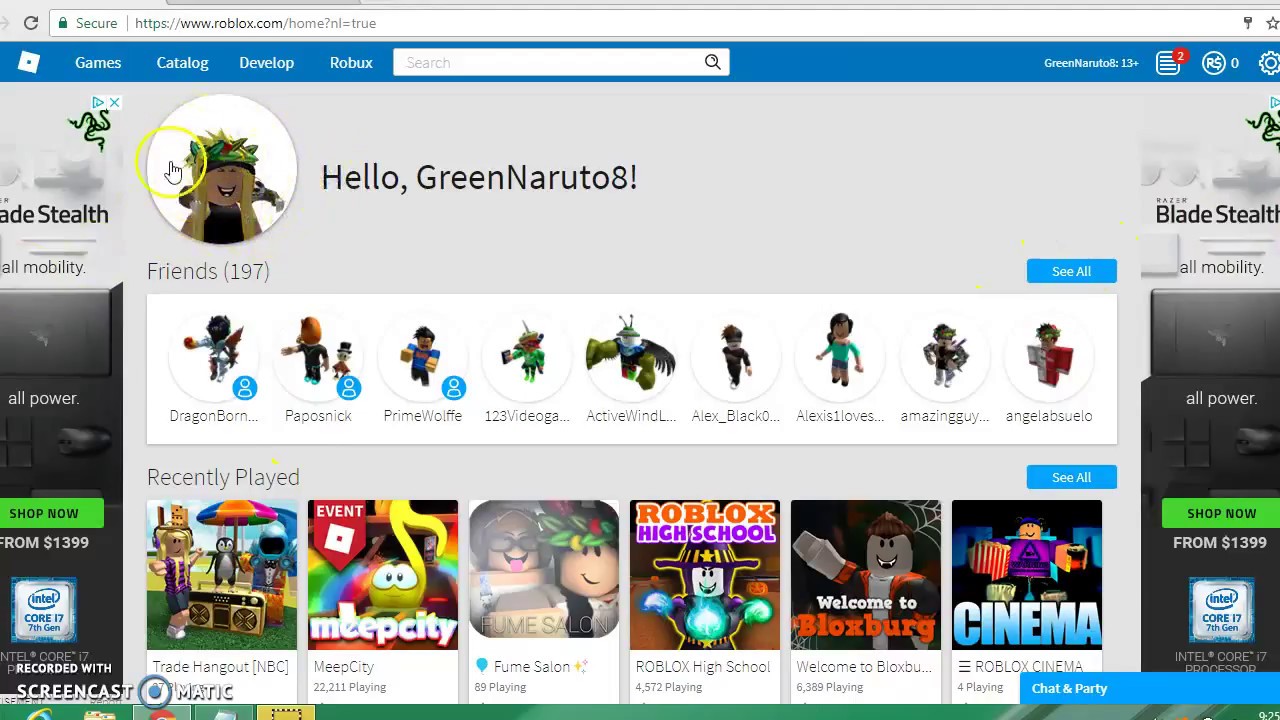Click the Secure padlock site info
The width and height of the screenshot is (1280, 720).
[87, 23]
